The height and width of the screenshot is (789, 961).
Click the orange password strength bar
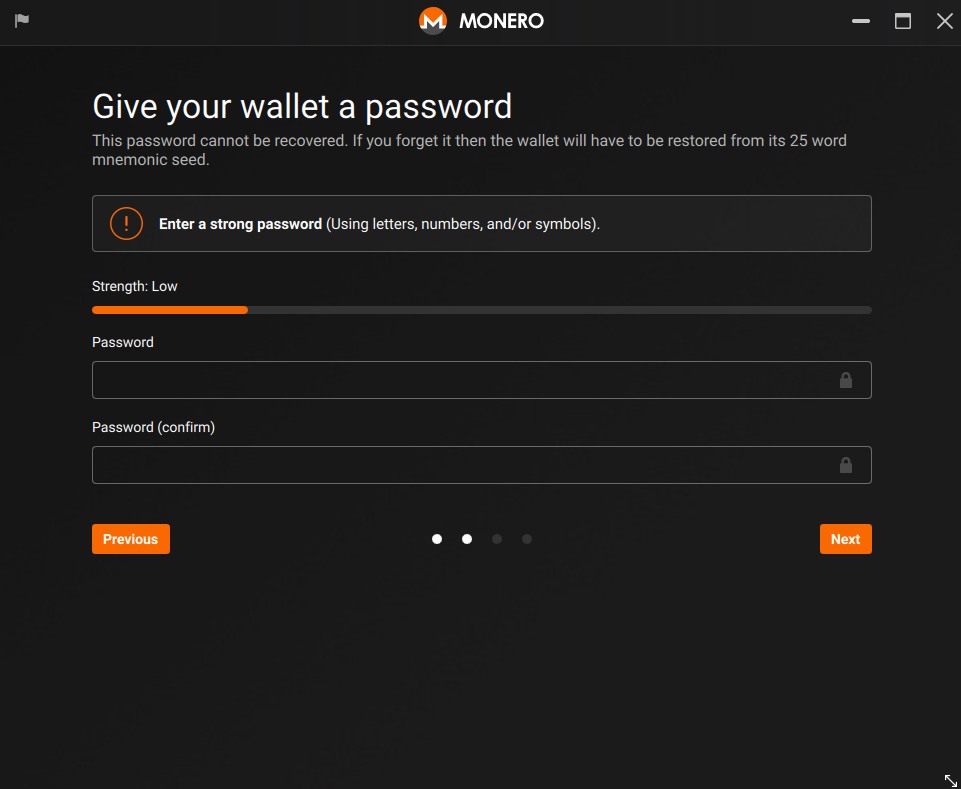(170, 310)
